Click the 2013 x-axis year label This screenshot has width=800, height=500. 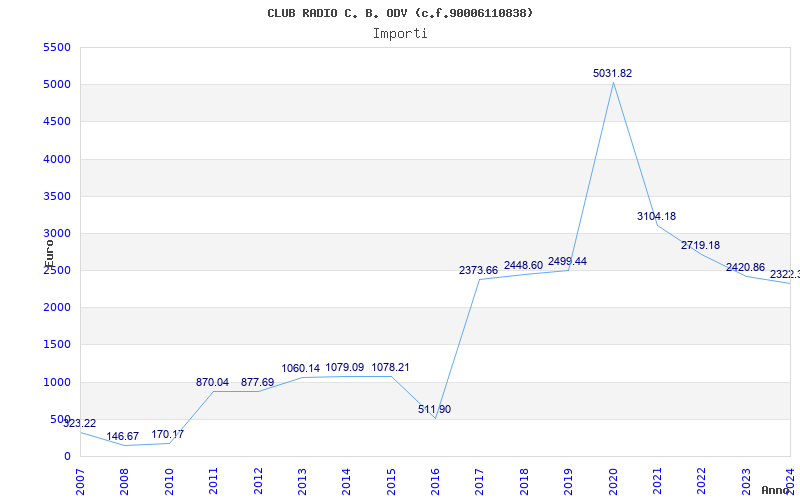tap(302, 482)
